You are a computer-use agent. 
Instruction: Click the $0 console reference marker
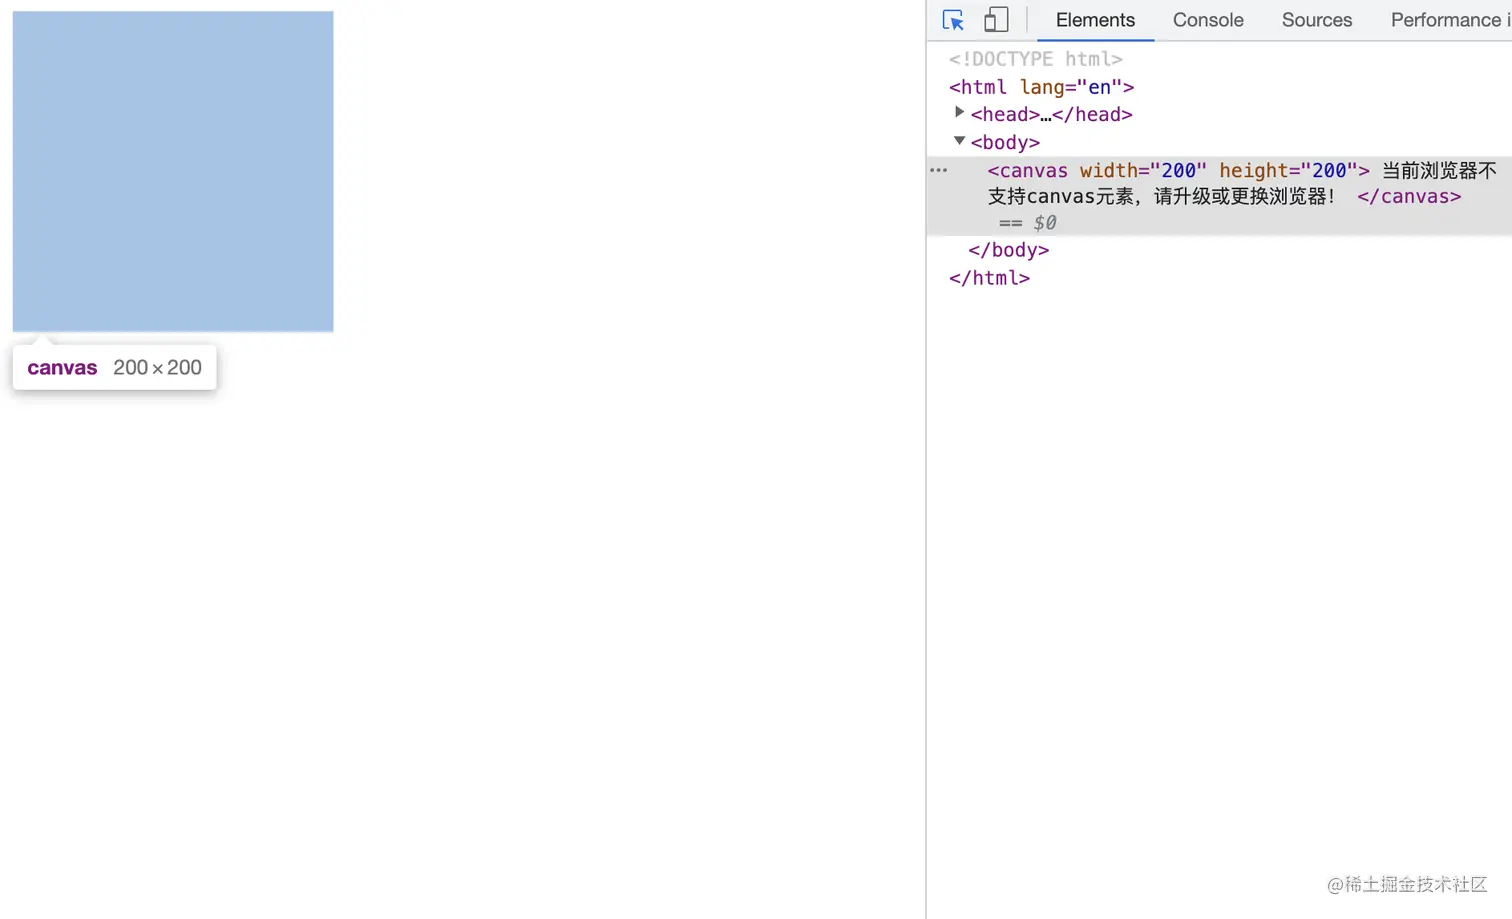click(x=1046, y=223)
